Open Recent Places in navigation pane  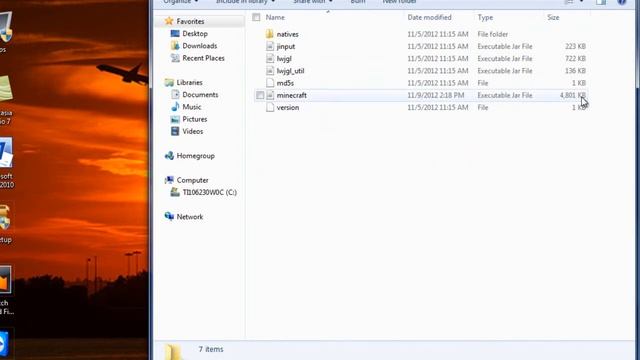point(203,58)
